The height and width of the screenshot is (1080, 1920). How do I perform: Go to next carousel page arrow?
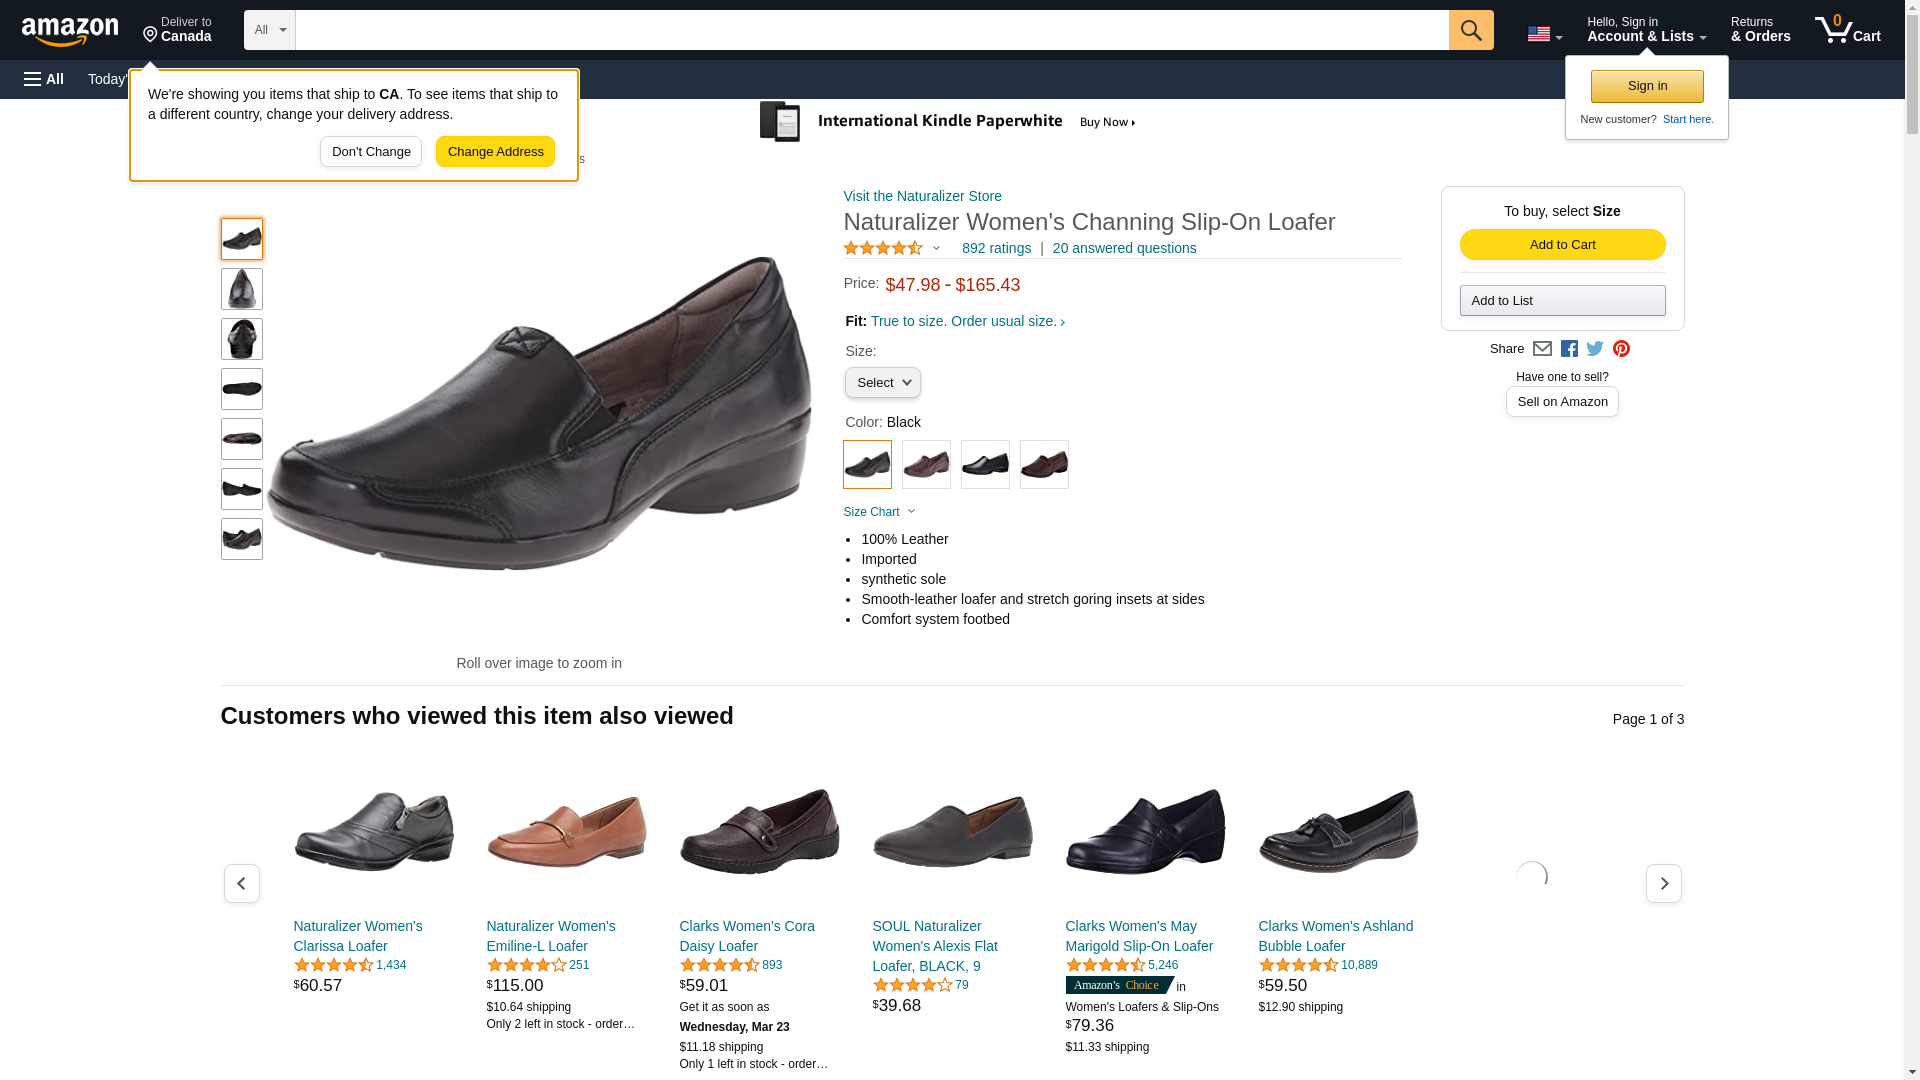(1663, 884)
